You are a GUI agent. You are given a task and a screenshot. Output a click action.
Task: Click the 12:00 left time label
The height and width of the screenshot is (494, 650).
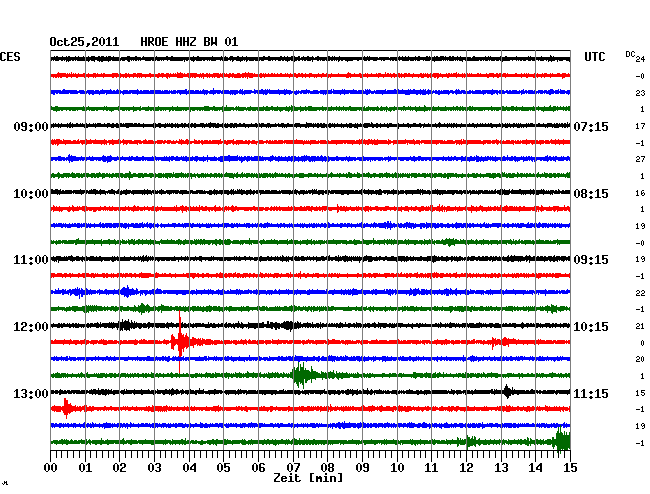(31, 327)
